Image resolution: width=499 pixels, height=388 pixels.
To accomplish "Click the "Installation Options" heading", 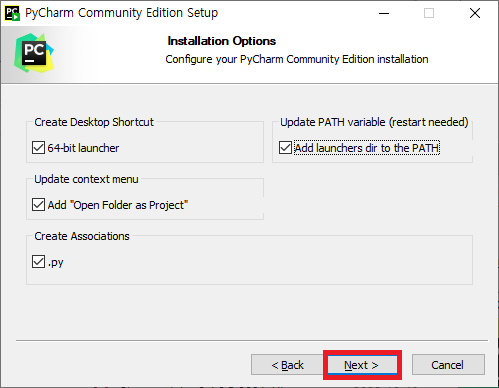I will tap(222, 41).
